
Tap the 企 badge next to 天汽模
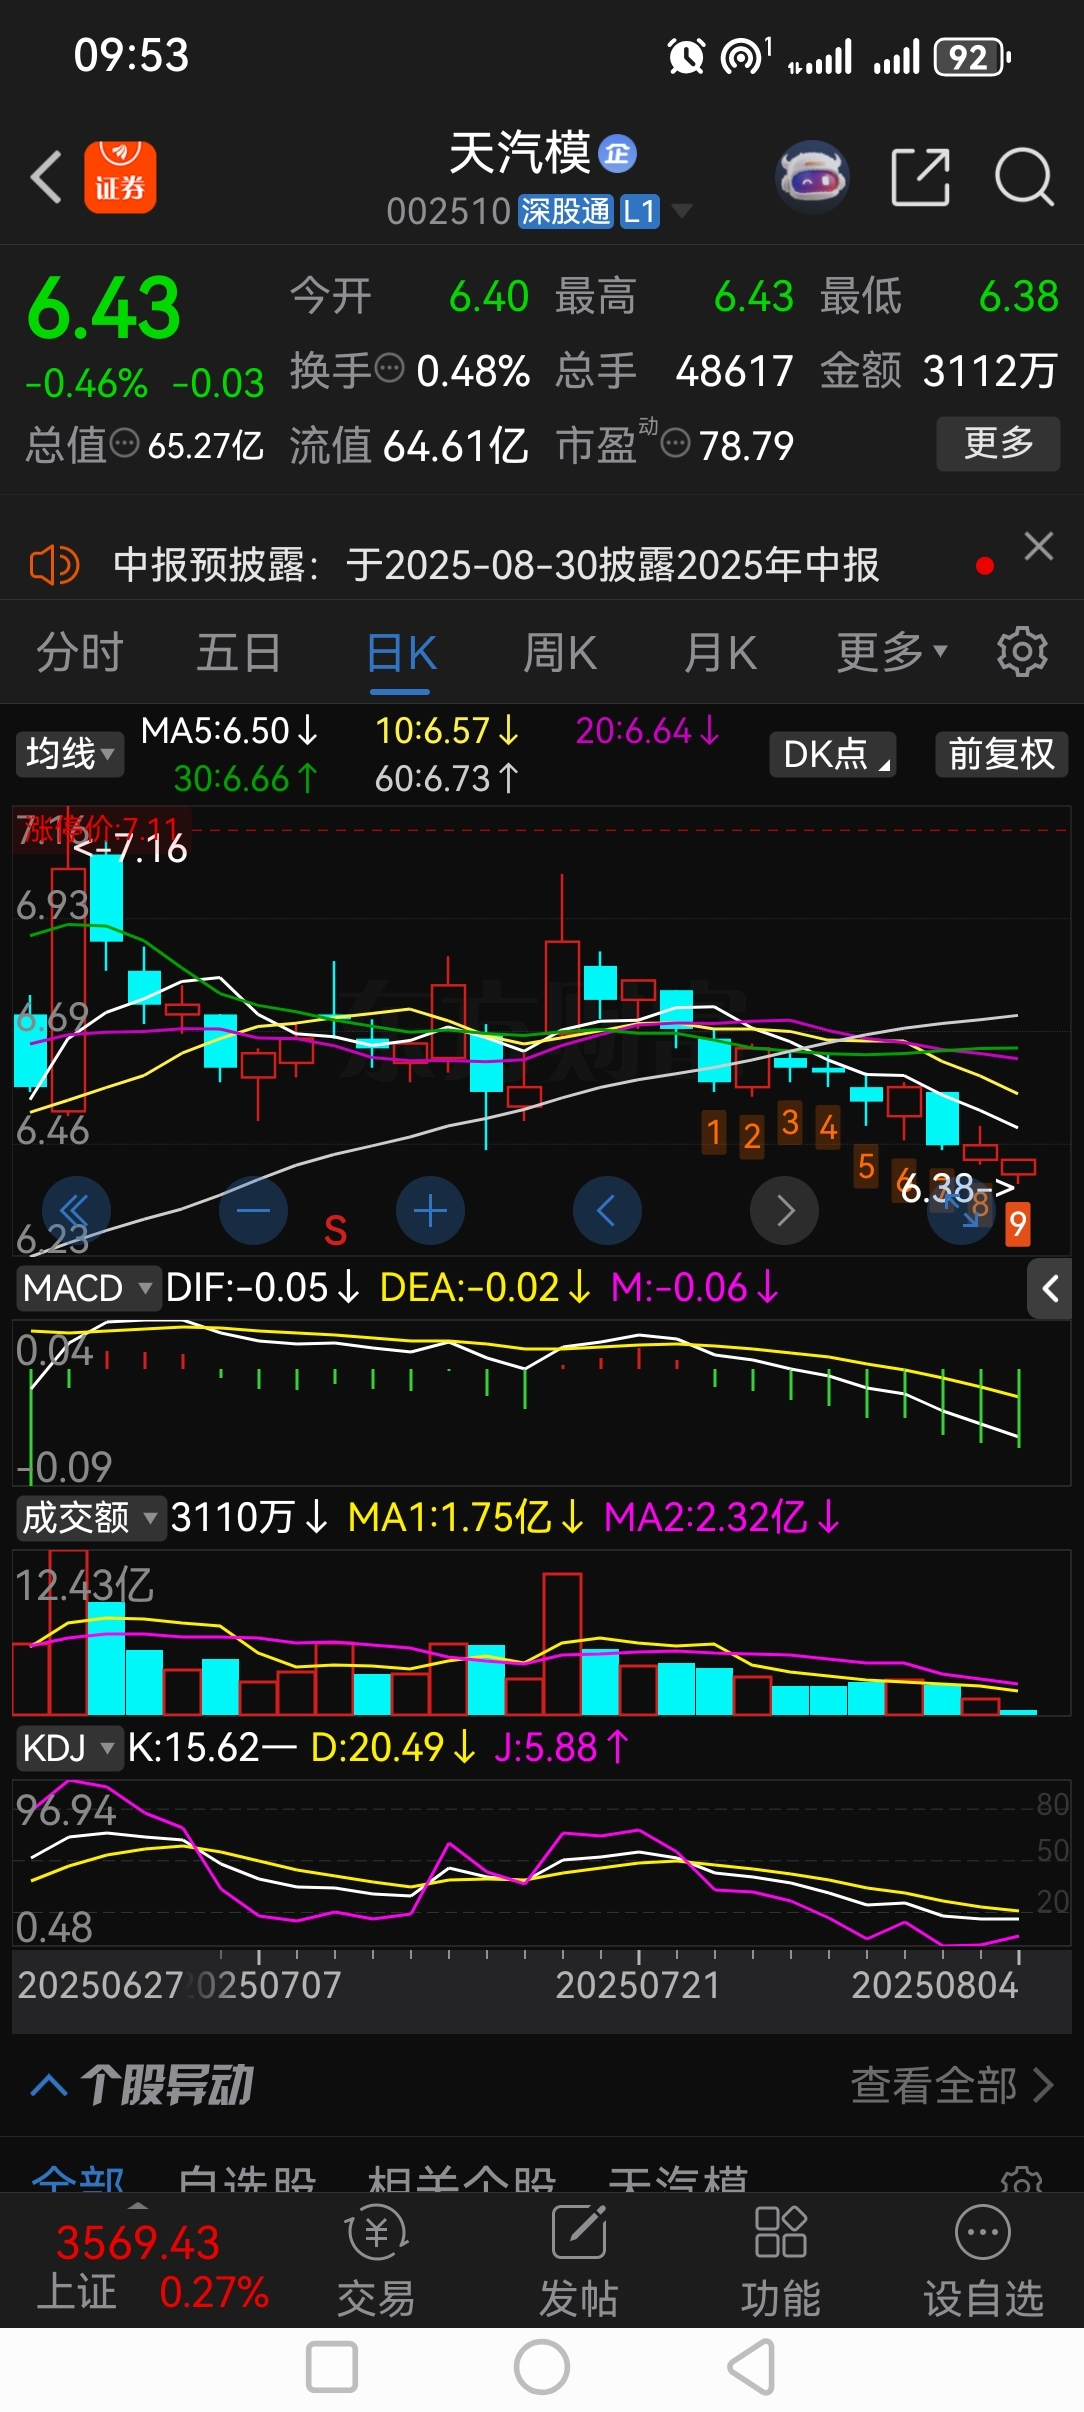618,153
